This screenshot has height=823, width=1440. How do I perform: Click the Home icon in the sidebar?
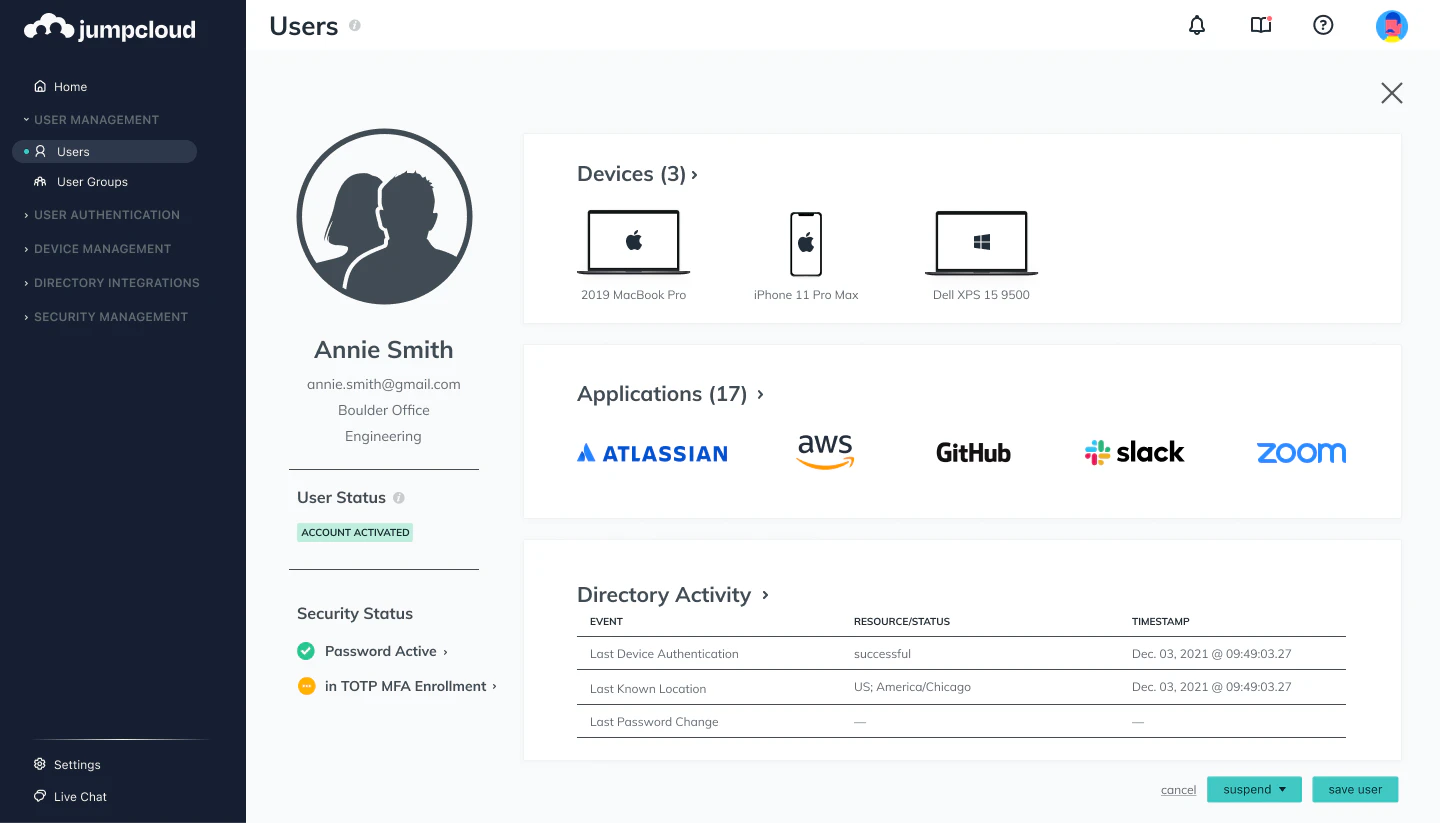tap(39, 86)
